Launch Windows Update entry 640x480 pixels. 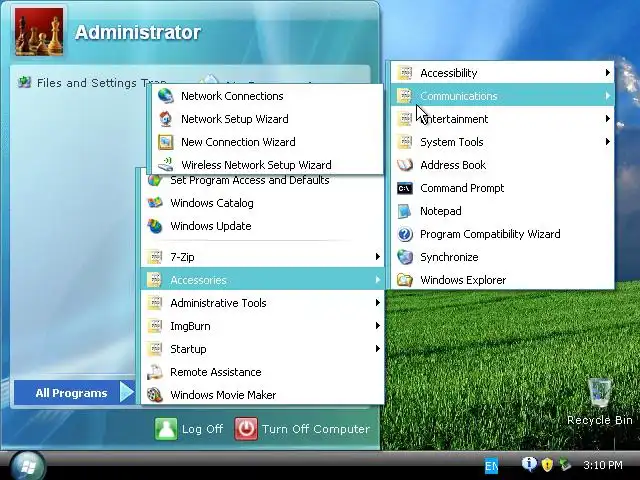click(262, 226)
